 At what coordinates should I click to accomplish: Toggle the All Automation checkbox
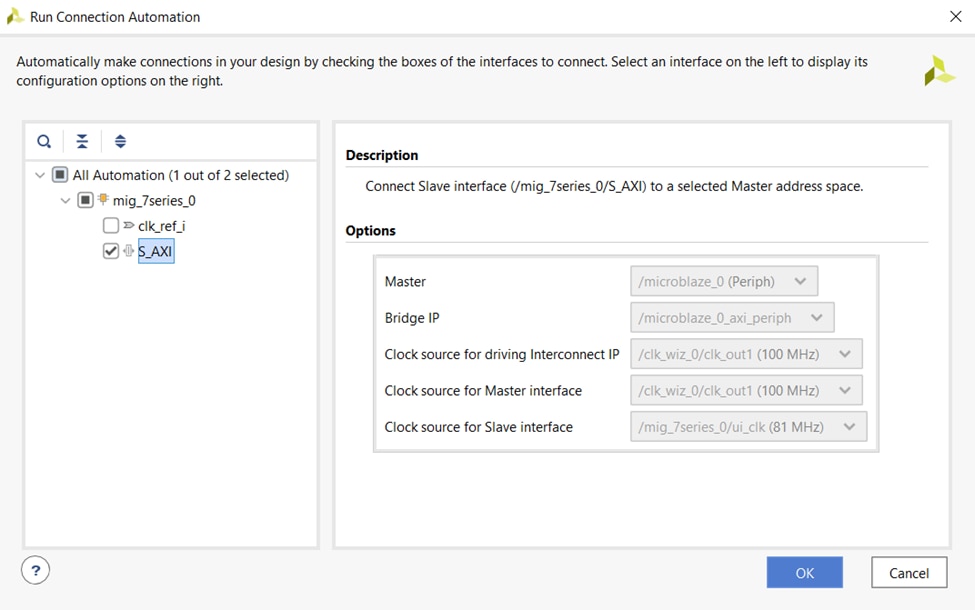[x=60, y=175]
